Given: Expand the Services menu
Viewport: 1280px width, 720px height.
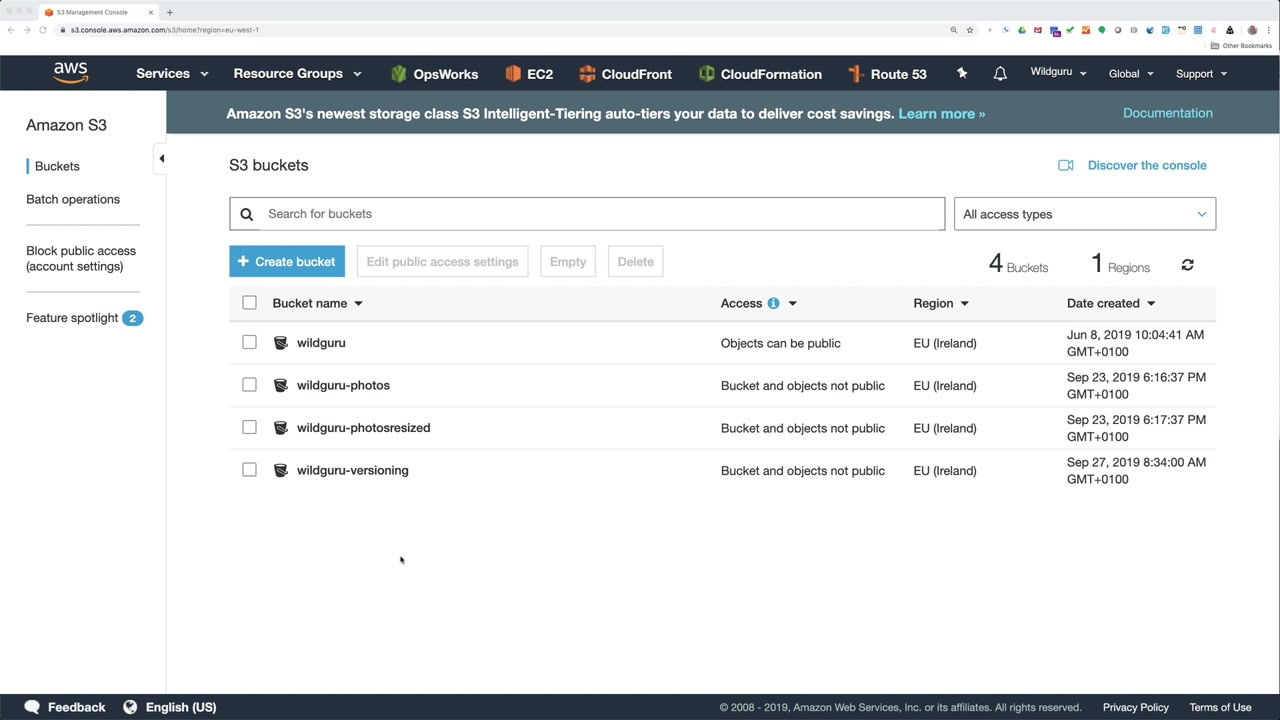Looking at the screenshot, I should pos(172,74).
